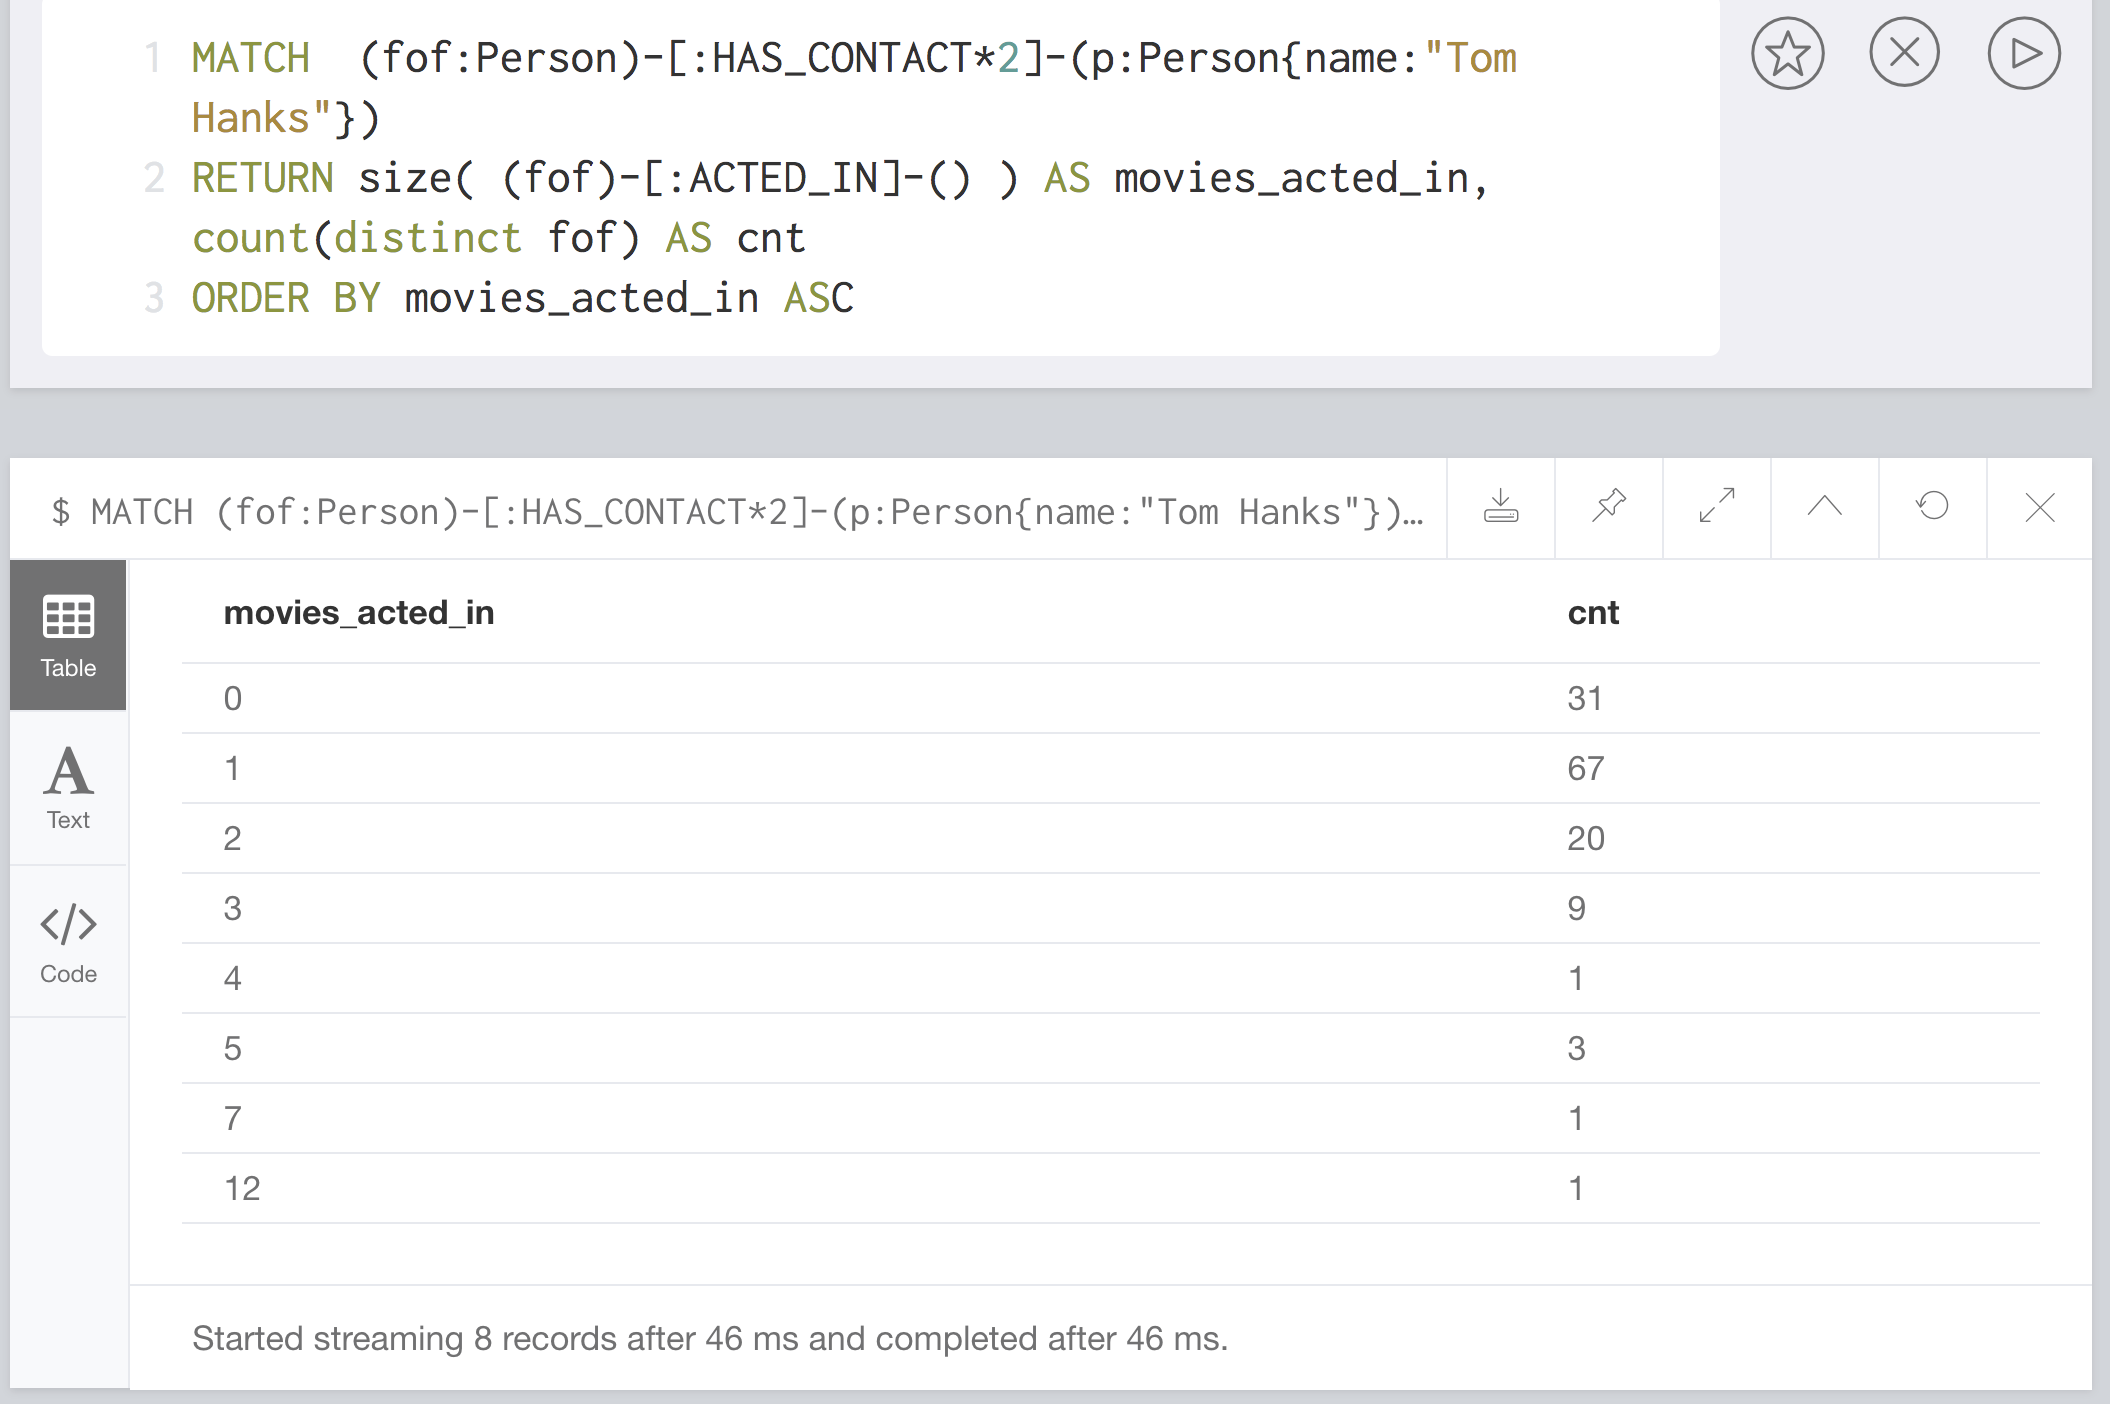The width and height of the screenshot is (2110, 1404).
Task: Switch to Code view tab
Action: (68, 942)
